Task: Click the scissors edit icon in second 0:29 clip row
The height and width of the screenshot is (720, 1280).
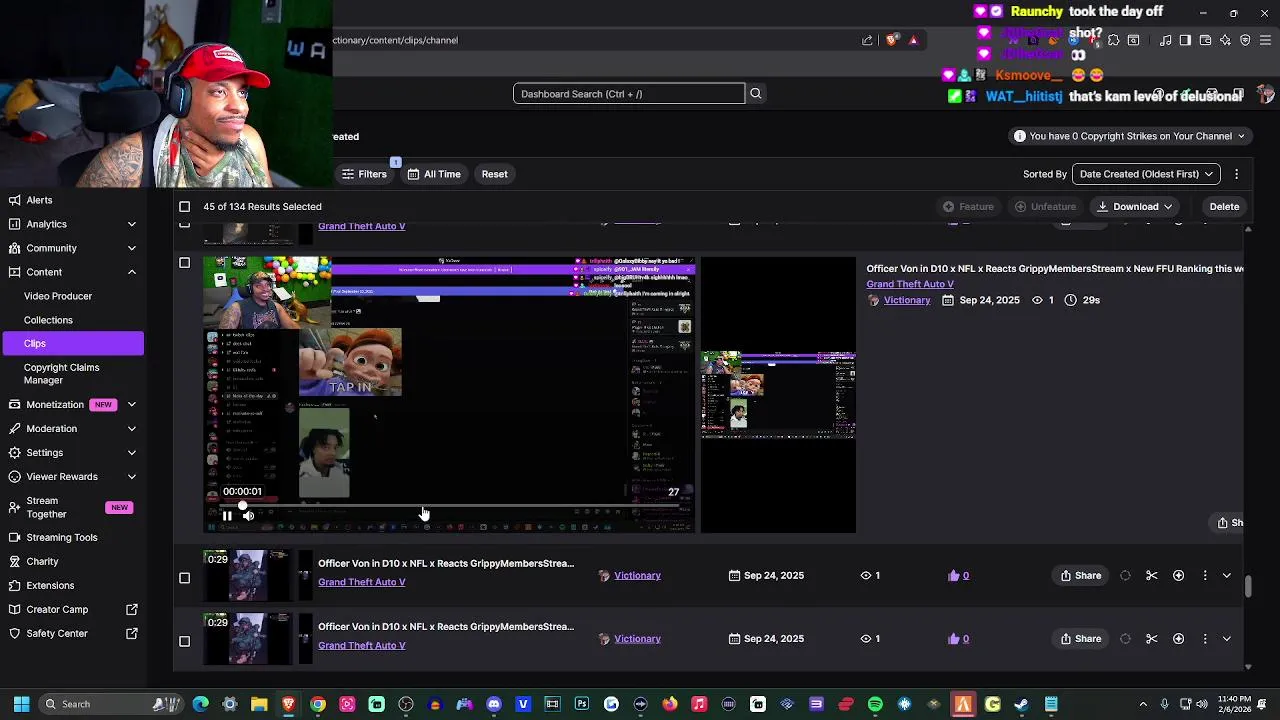Action: click(x=1152, y=639)
